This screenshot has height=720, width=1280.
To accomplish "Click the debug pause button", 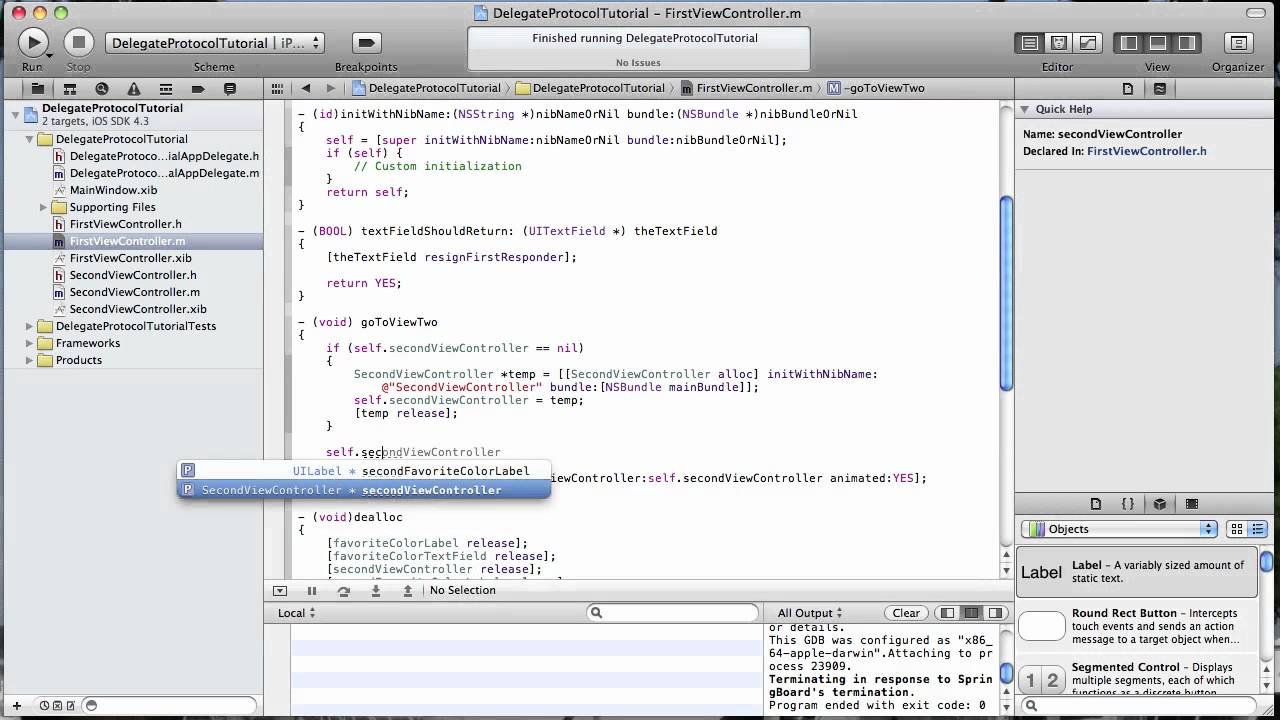I will tap(311, 591).
